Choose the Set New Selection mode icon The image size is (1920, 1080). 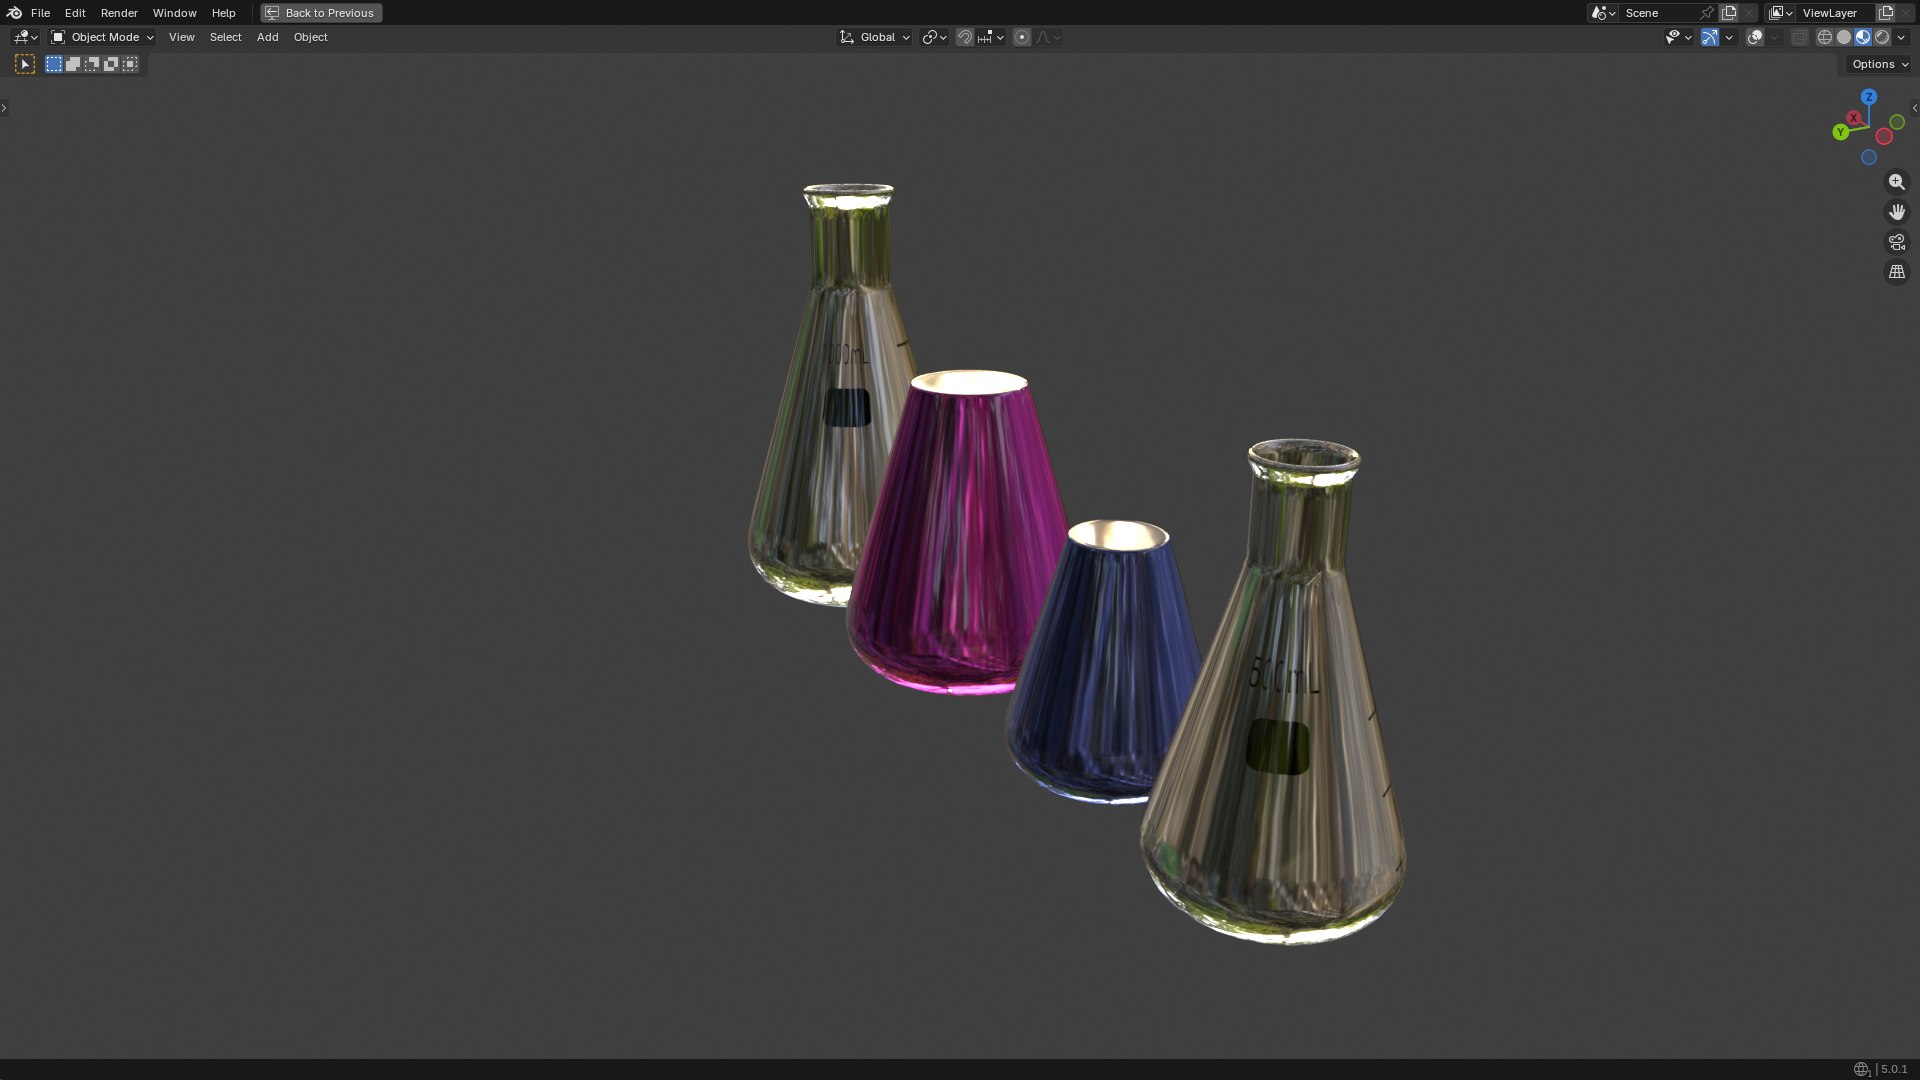click(54, 64)
